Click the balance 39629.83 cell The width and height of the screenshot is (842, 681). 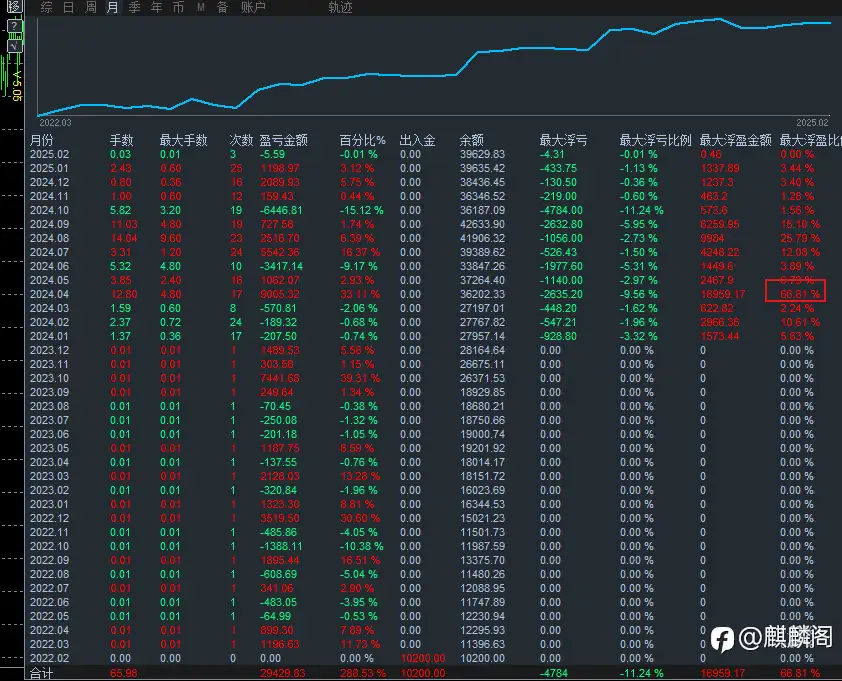pyautogui.click(x=482, y=154)
